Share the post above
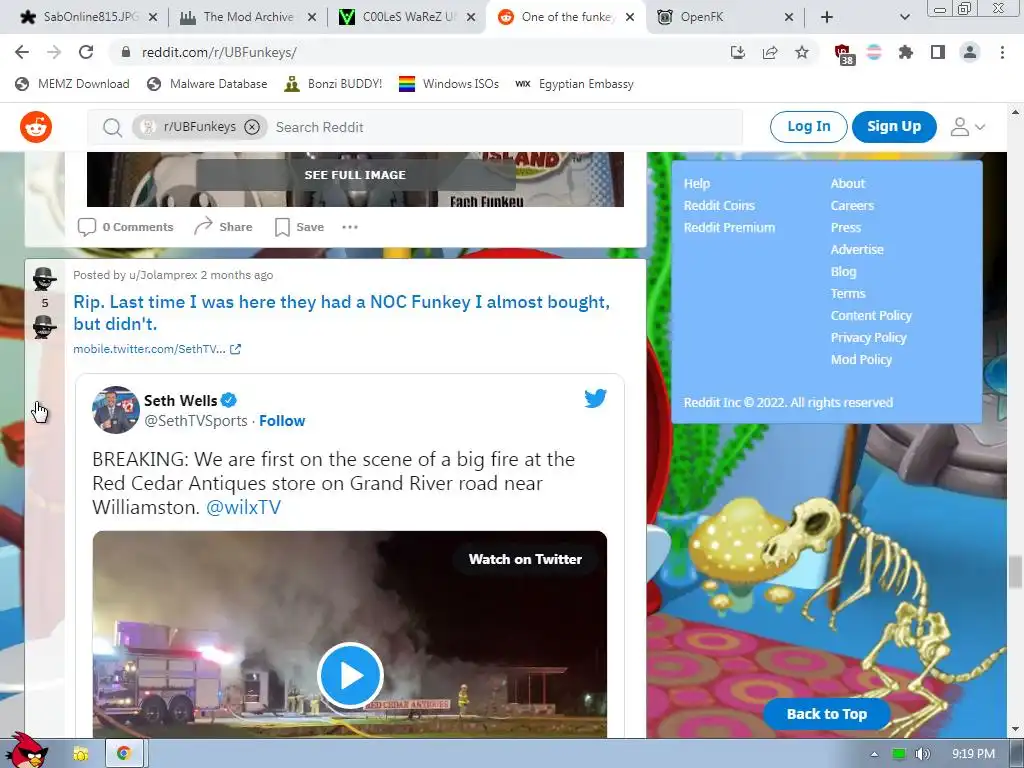 [223, 227]
